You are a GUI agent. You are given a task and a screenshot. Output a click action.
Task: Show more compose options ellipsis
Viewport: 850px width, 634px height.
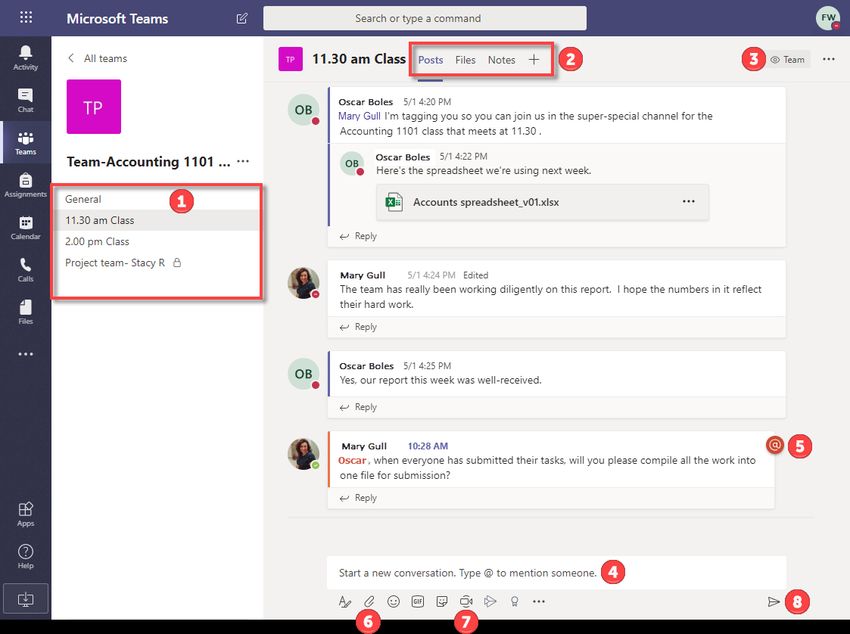tap(538, 601)
